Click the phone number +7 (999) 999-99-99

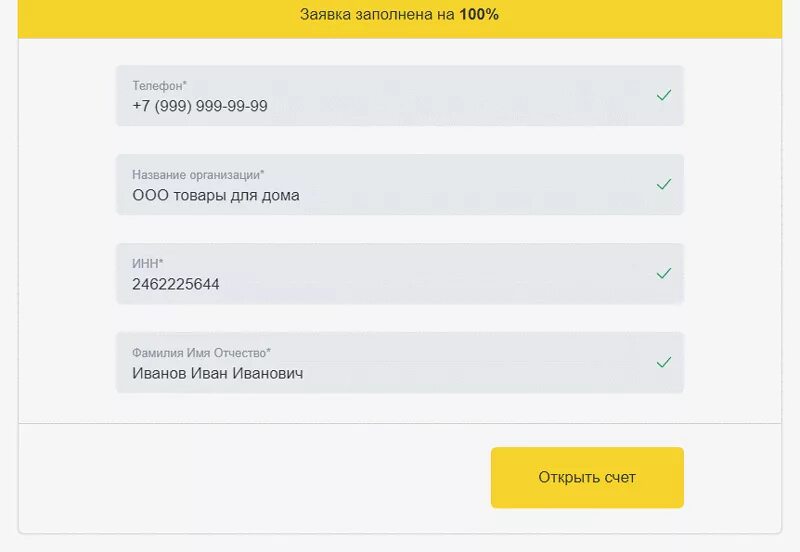click(200, 106)
